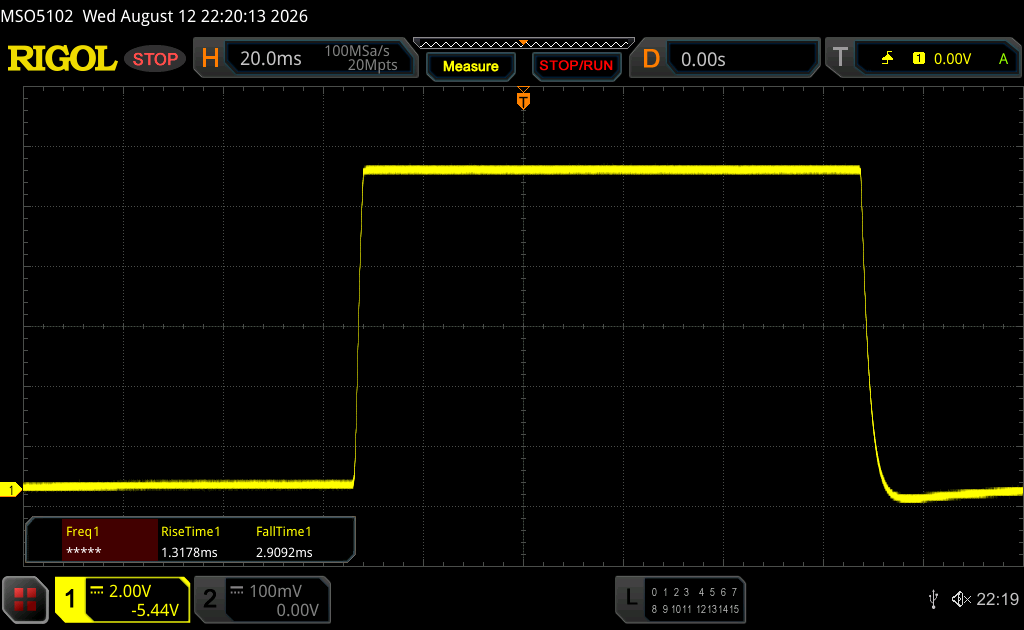Viewport: 1024px width, 630px height.
Task: Click the 22:19 clock
Action: point(997,599)
